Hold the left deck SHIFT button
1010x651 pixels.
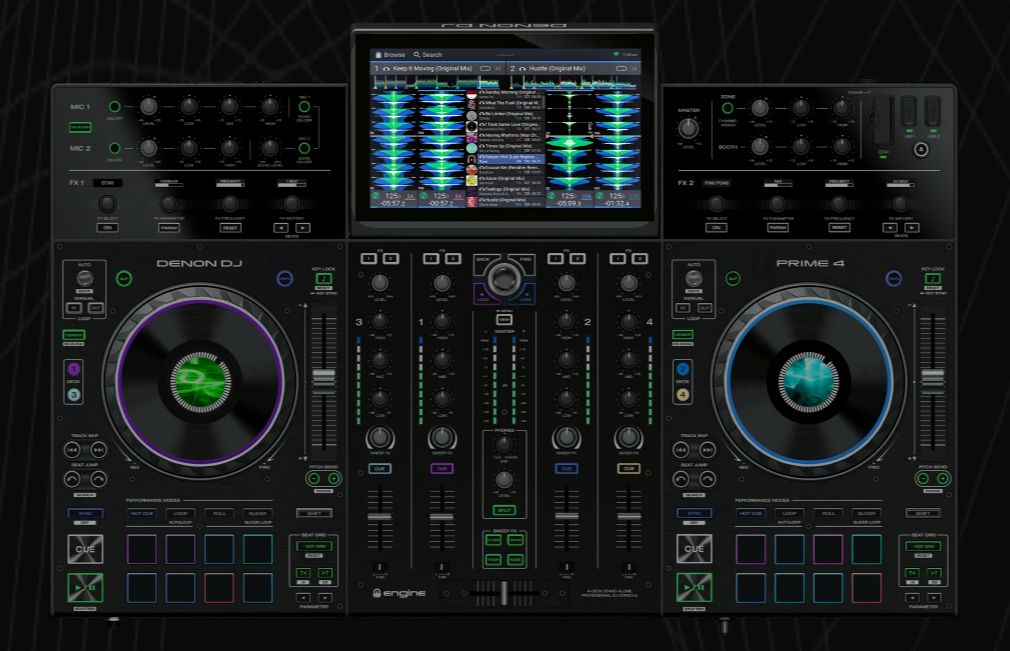pyautogui.click(x=314, y=513)
